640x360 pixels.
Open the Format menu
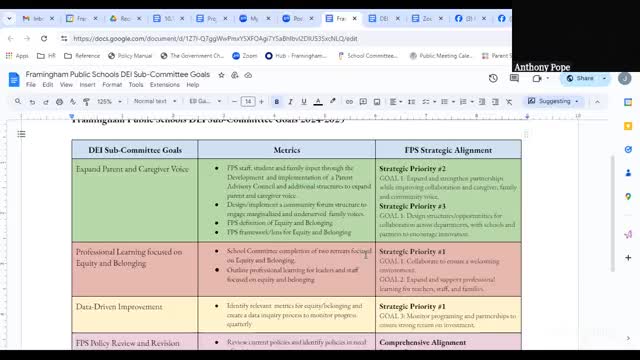click(x=112, y=85)
